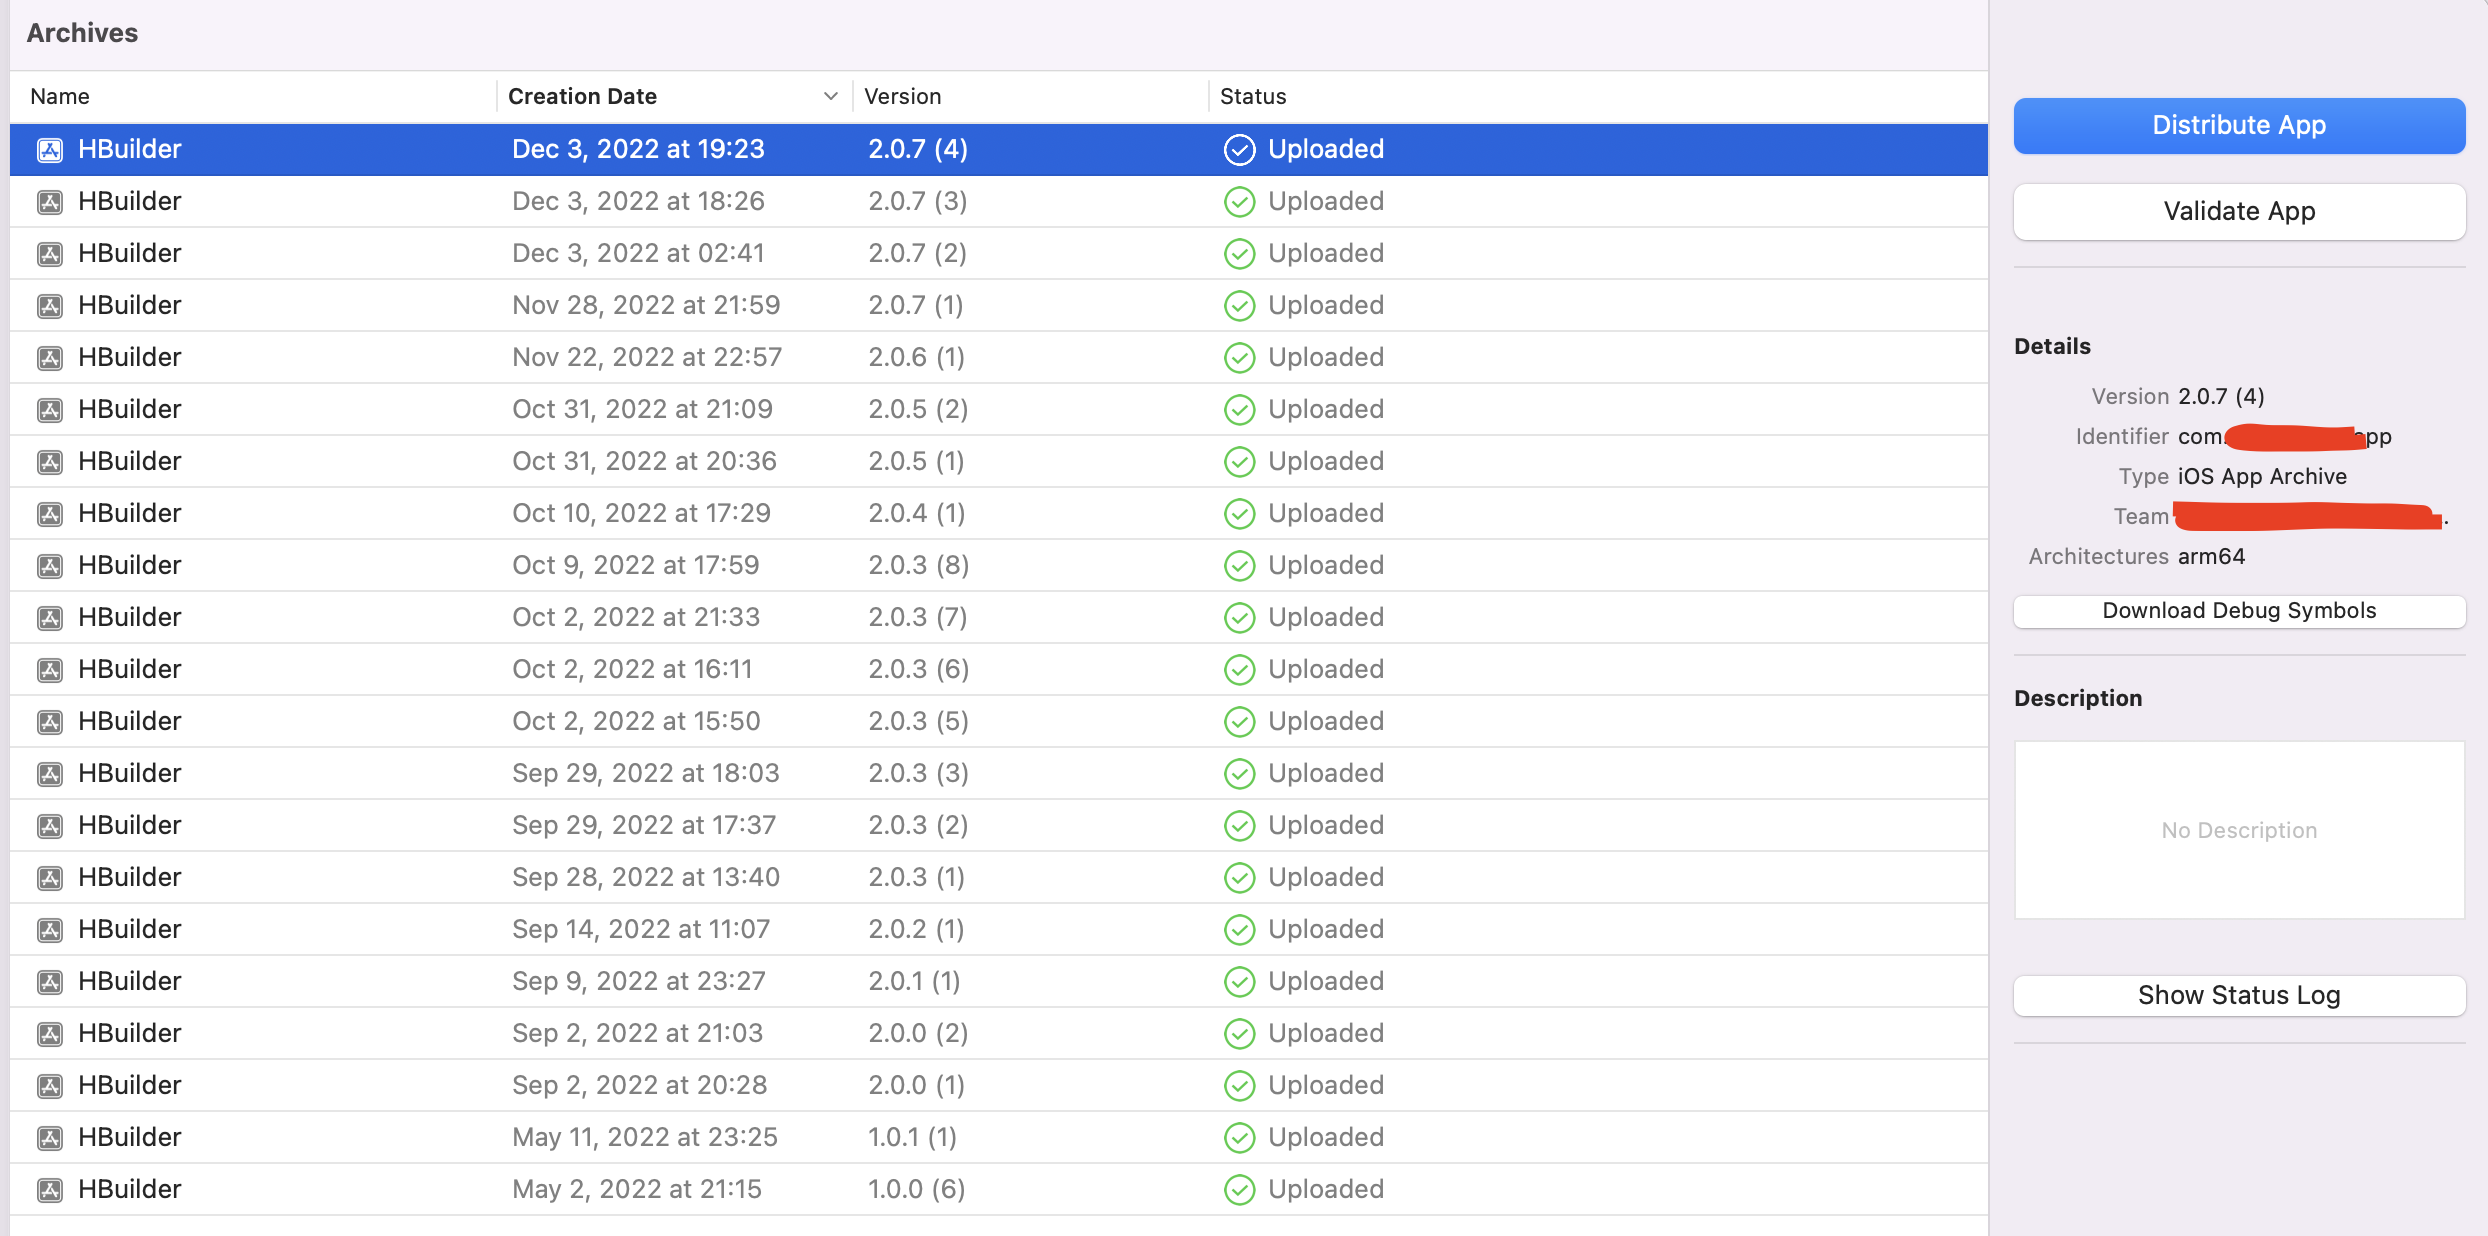Open the Show Status Log button
2488x1236 pixels.
pos(2239,995)
